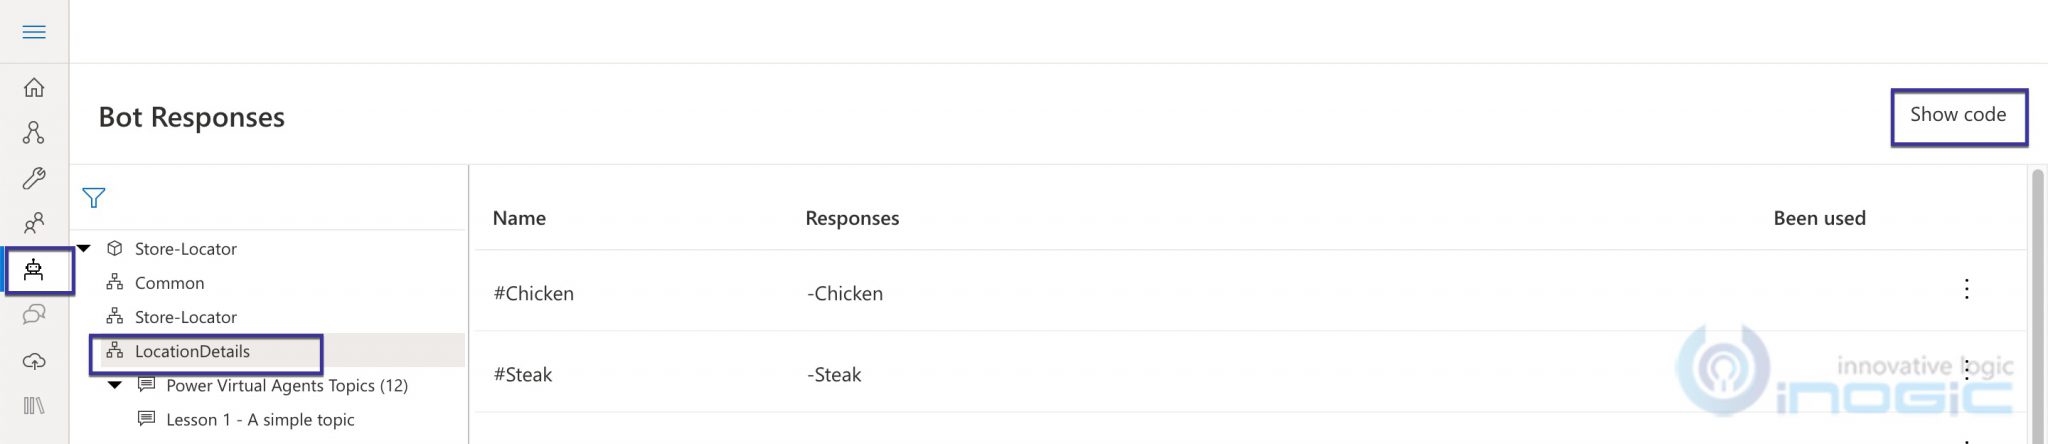Open the hamburger navigation menu

point(34,32)
